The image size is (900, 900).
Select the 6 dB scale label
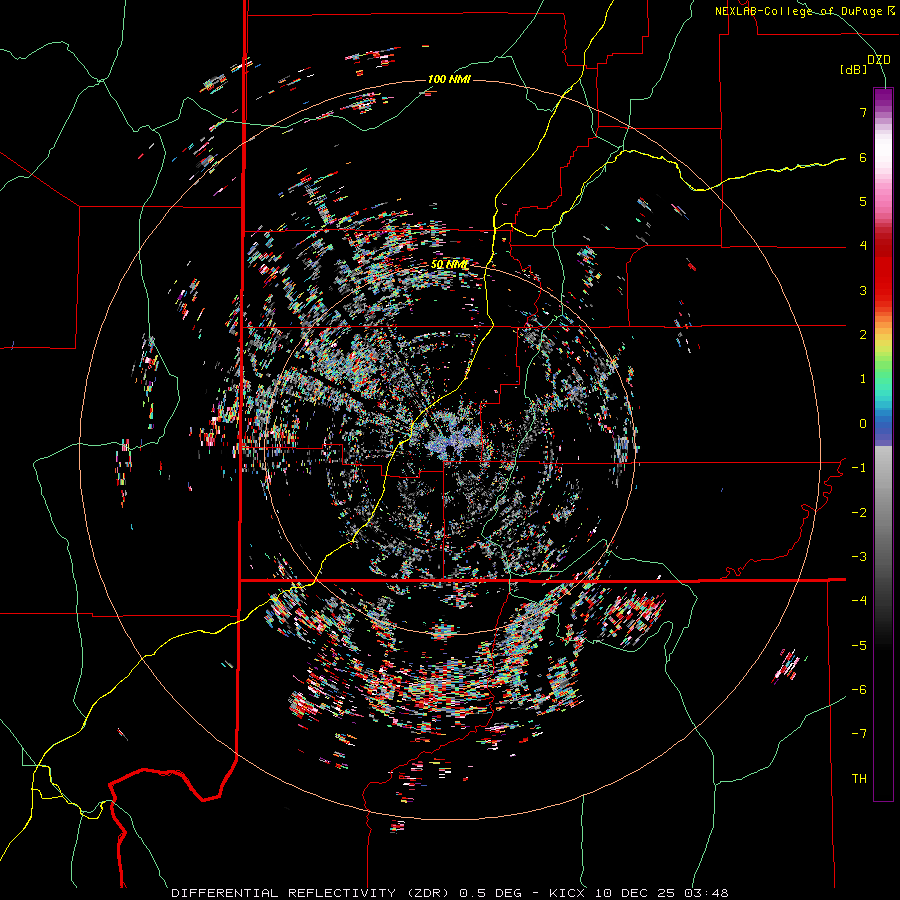863,157
